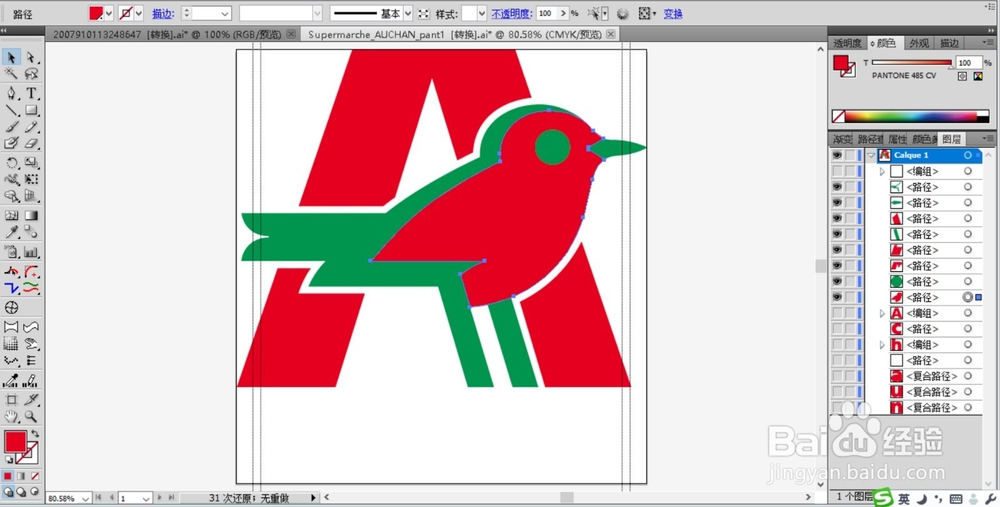Select the Column Graph tool
Screen dimensions: 1000x507
click(31, 252)
